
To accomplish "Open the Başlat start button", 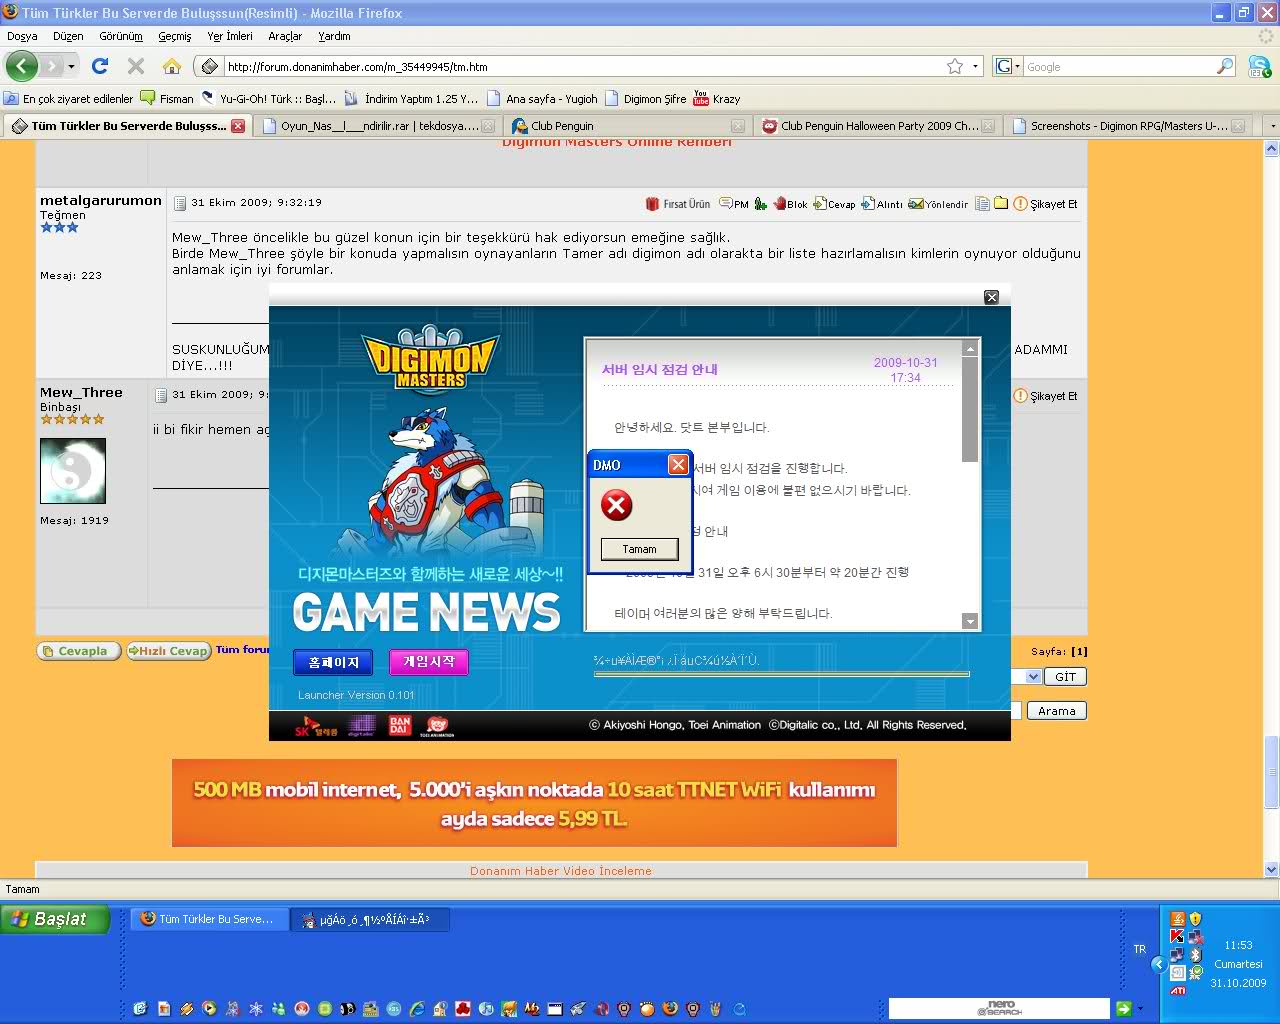I will (x=55, y=919).
